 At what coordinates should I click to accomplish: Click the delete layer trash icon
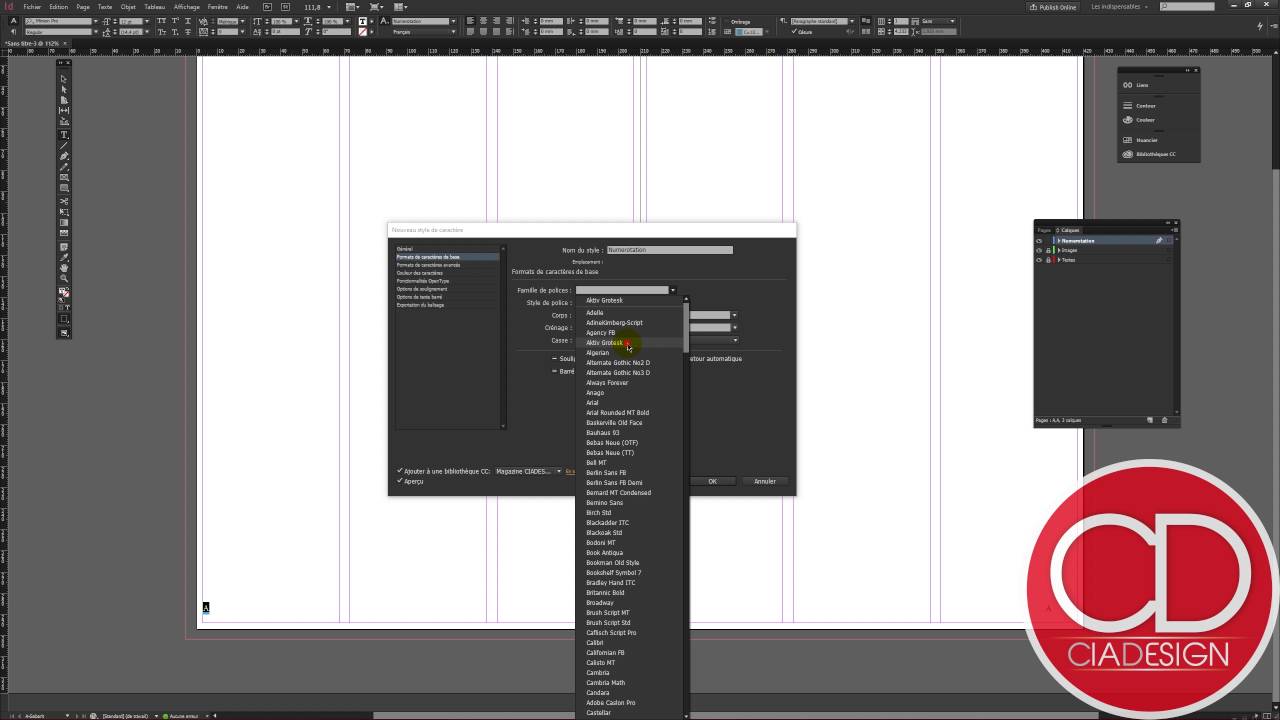(x=1165, y=420)
